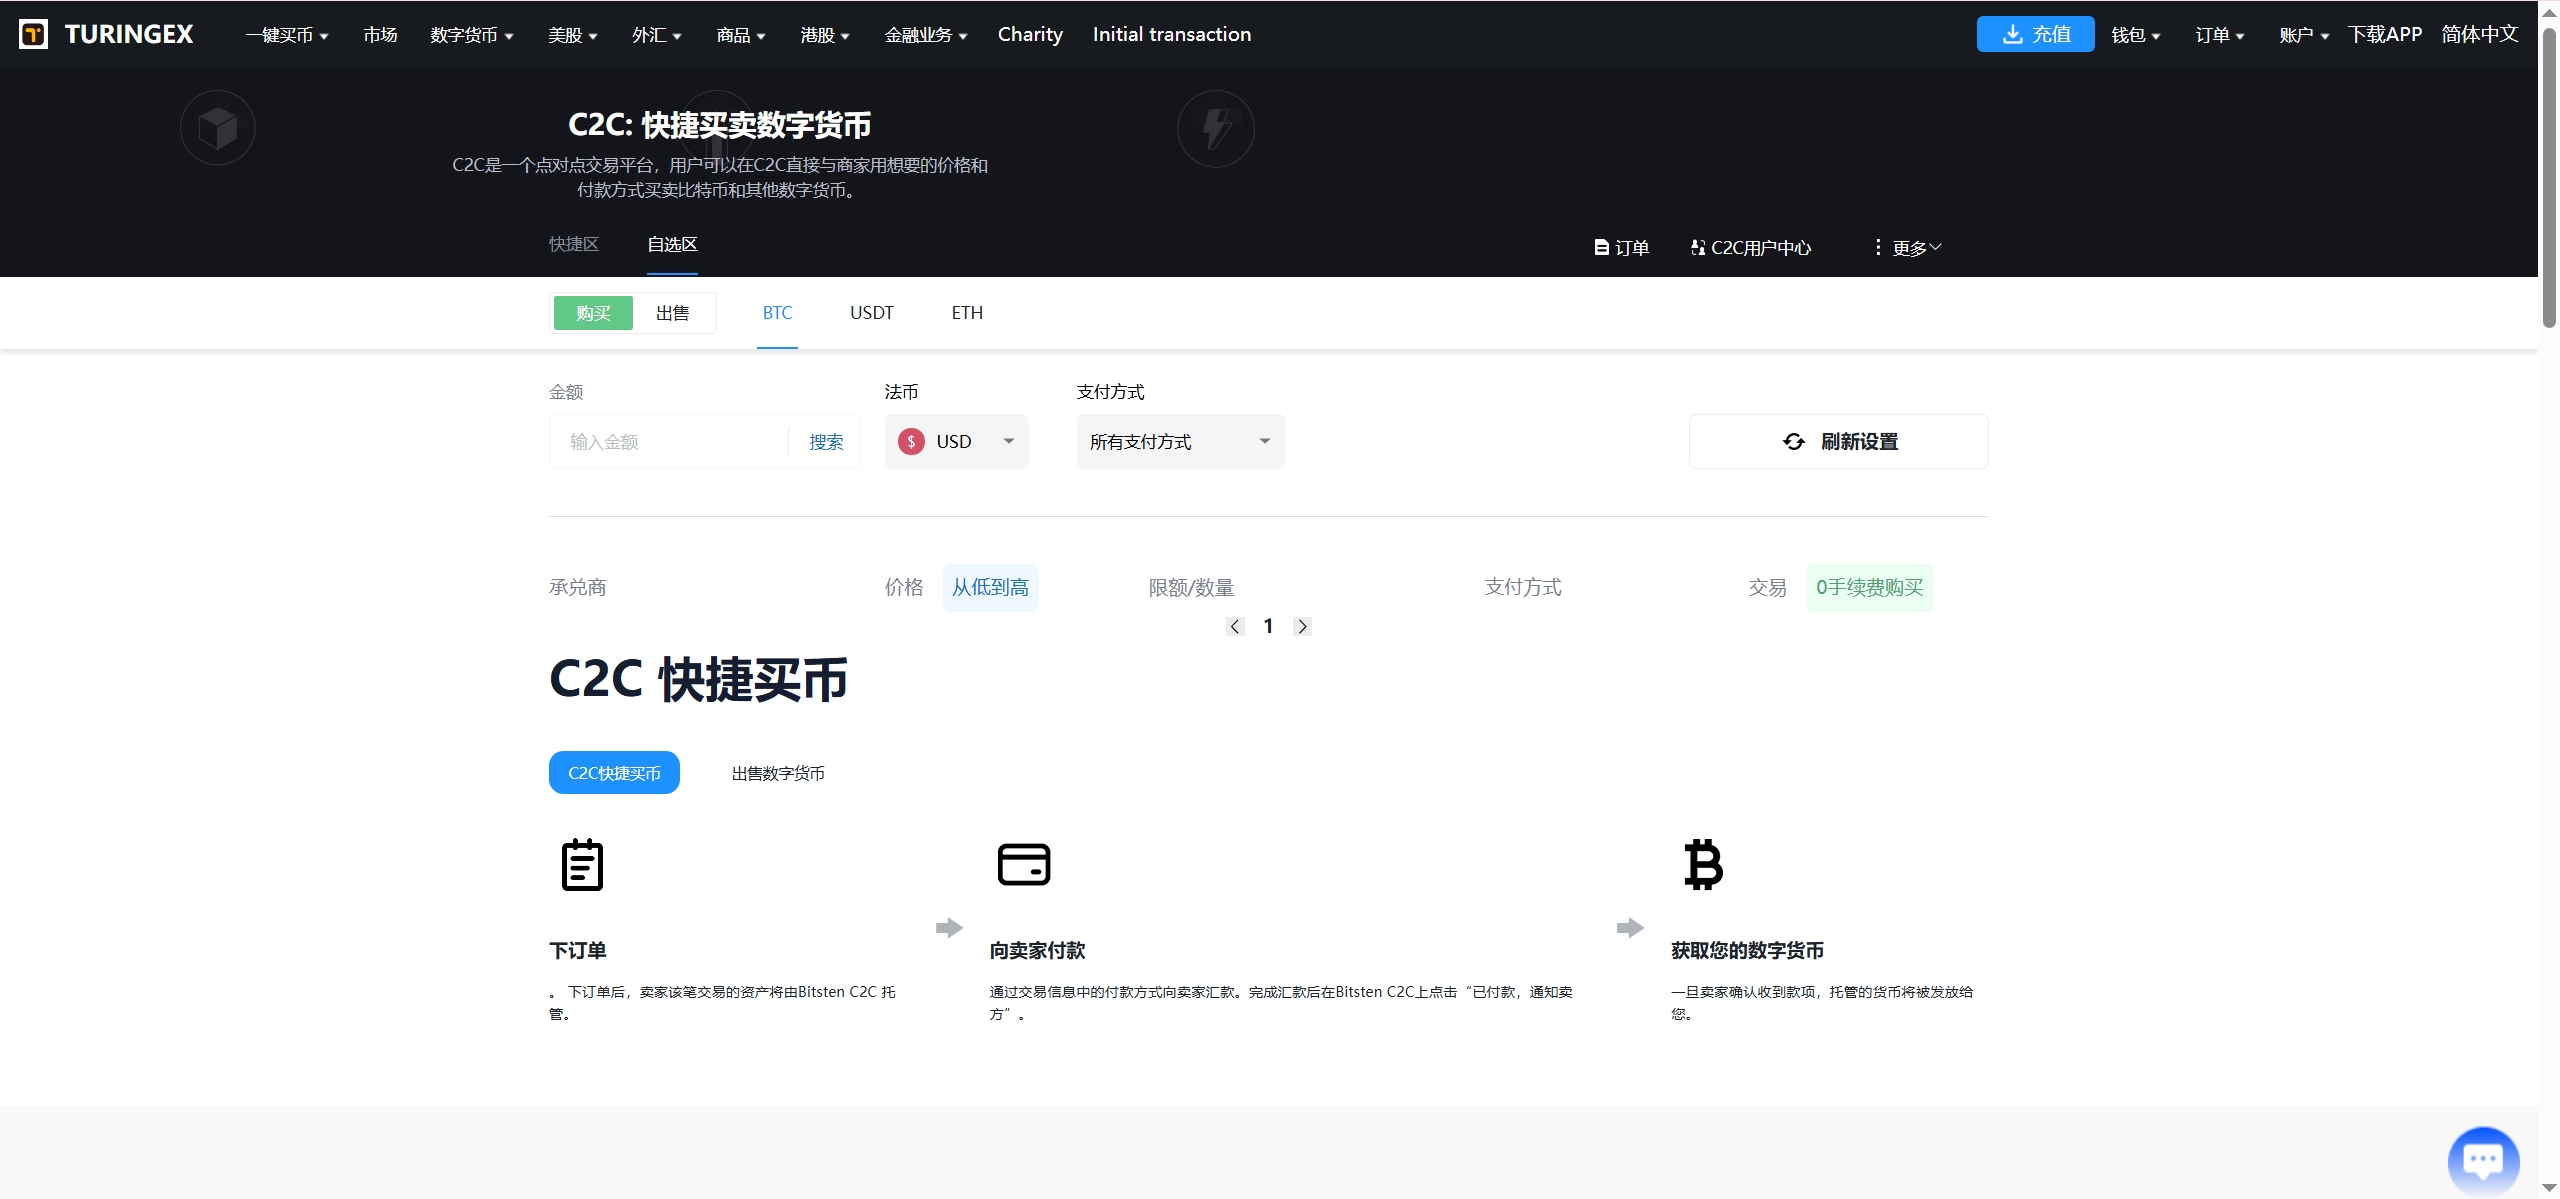Click 支付方式 column header in table
Viewport: 2560px width, 1199px height.
coord(1523,587)
